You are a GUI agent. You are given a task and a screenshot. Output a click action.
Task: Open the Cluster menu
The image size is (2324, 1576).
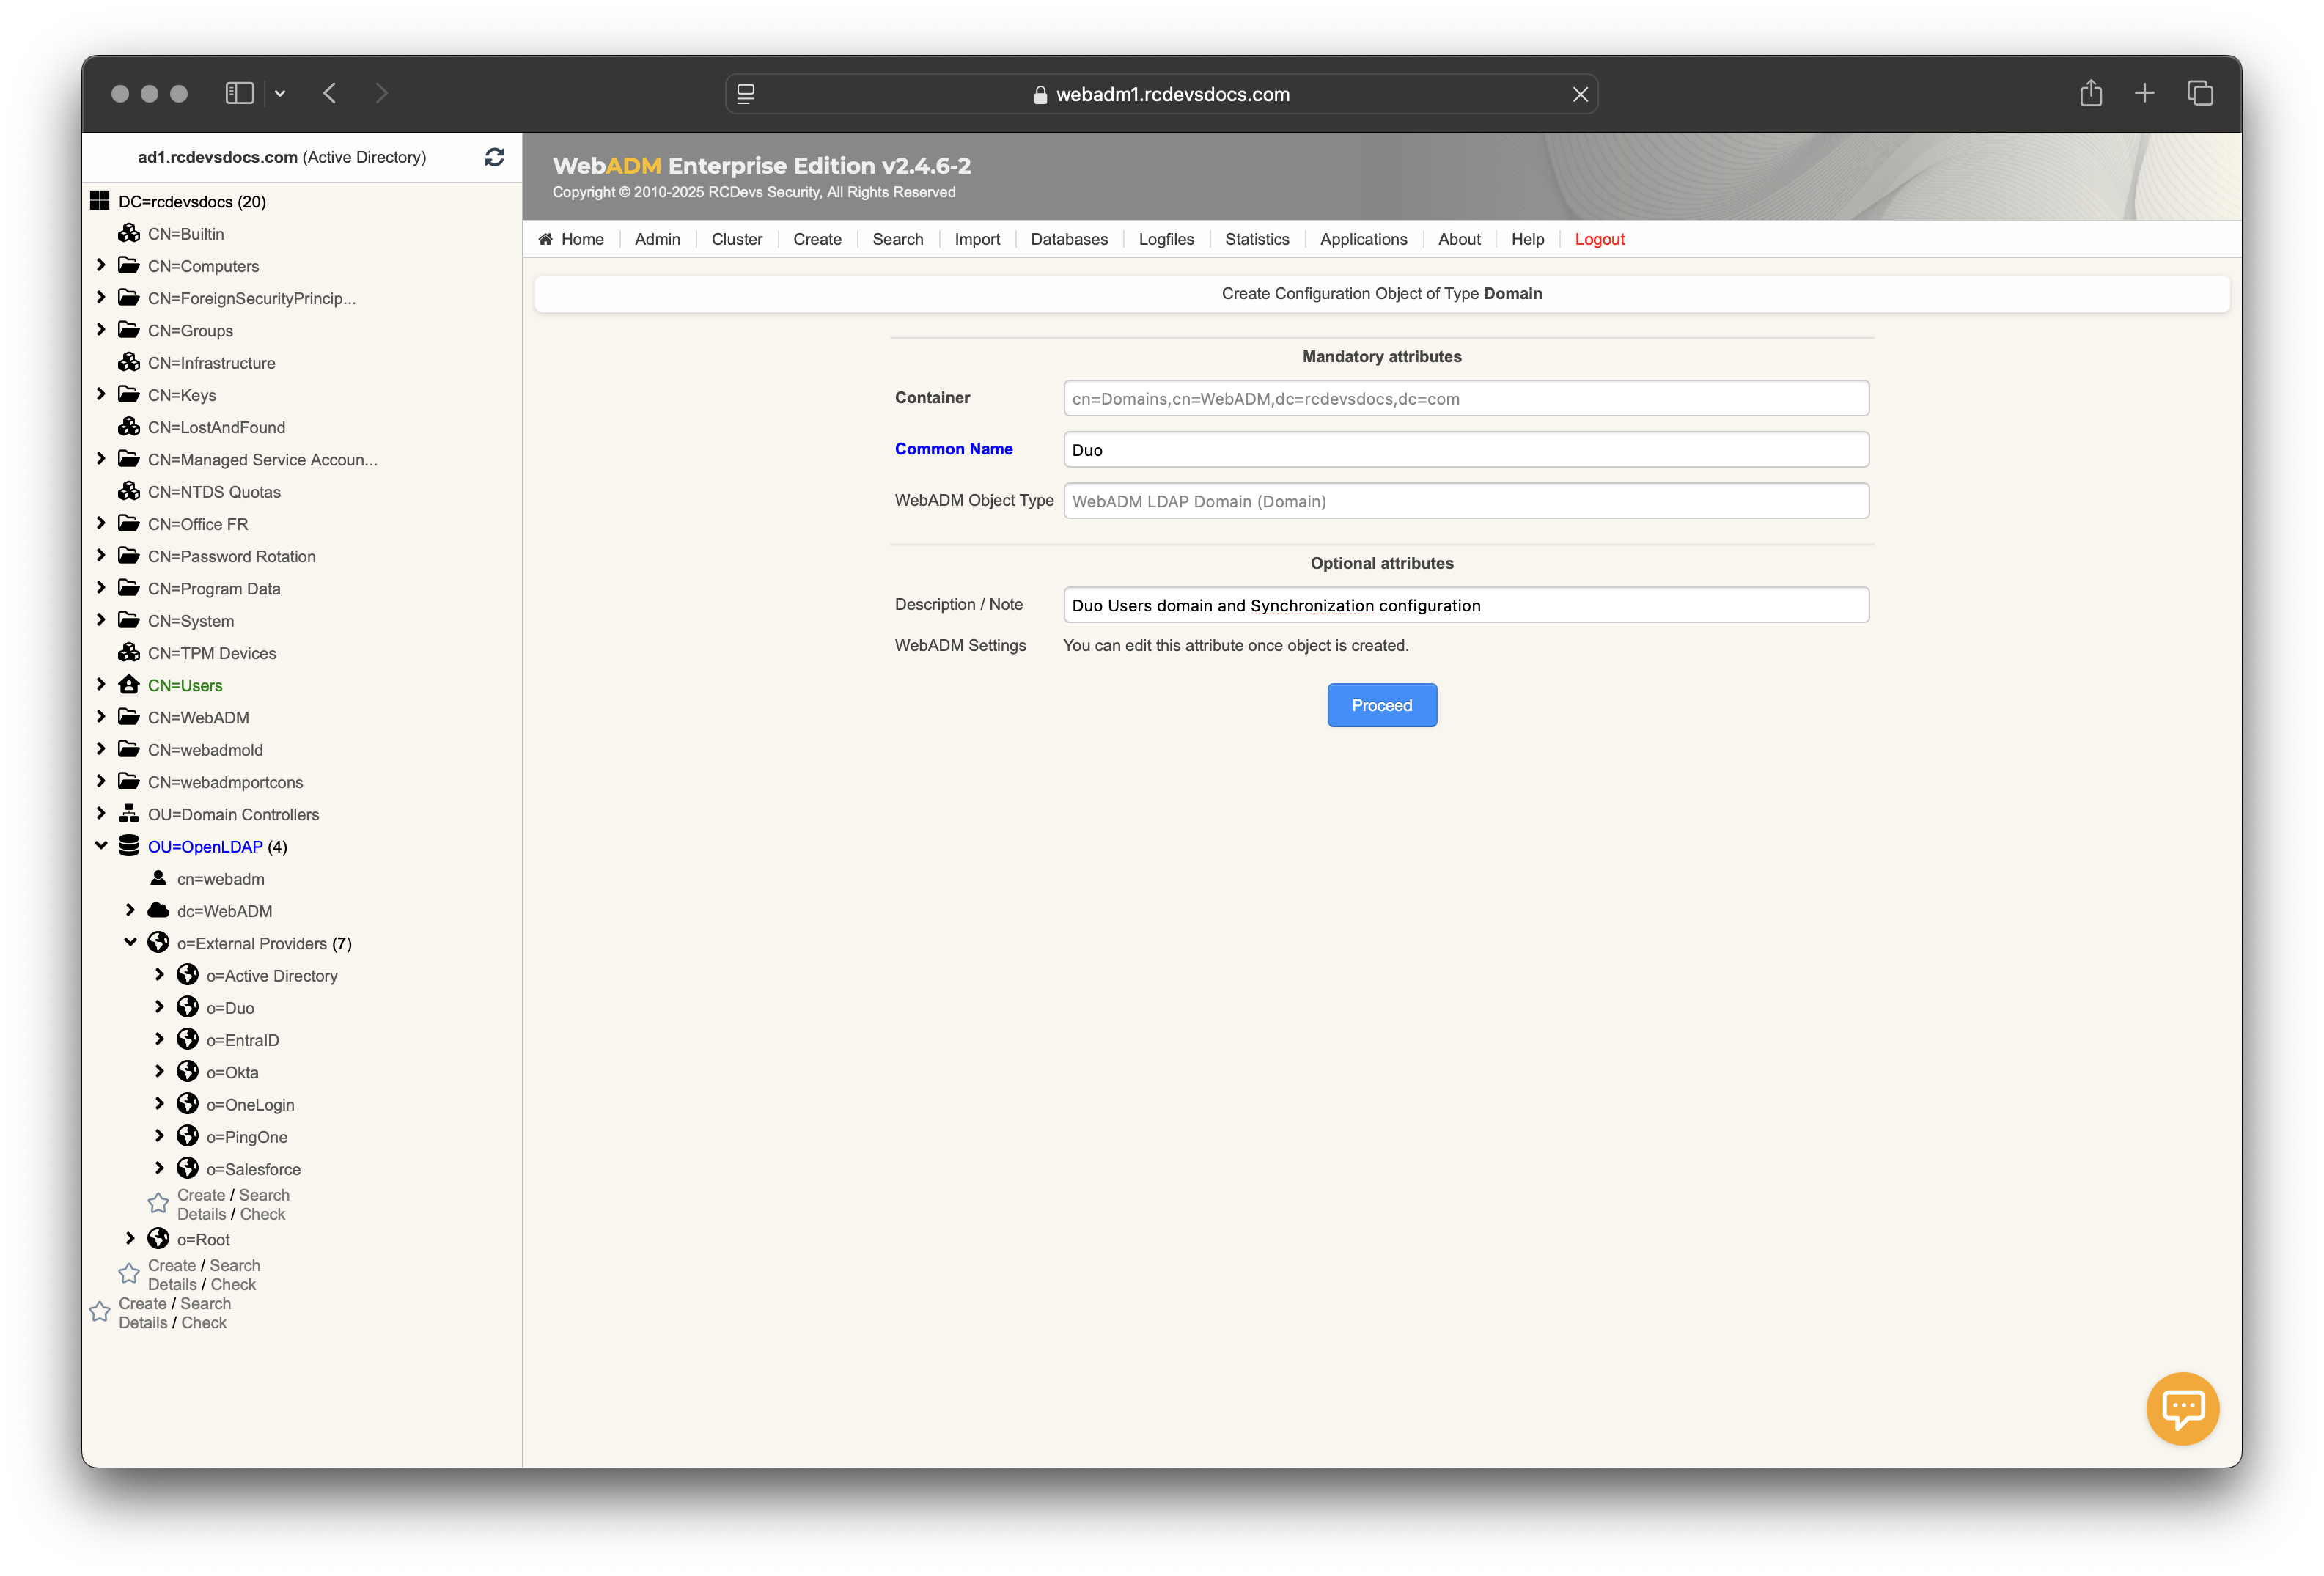737,239
